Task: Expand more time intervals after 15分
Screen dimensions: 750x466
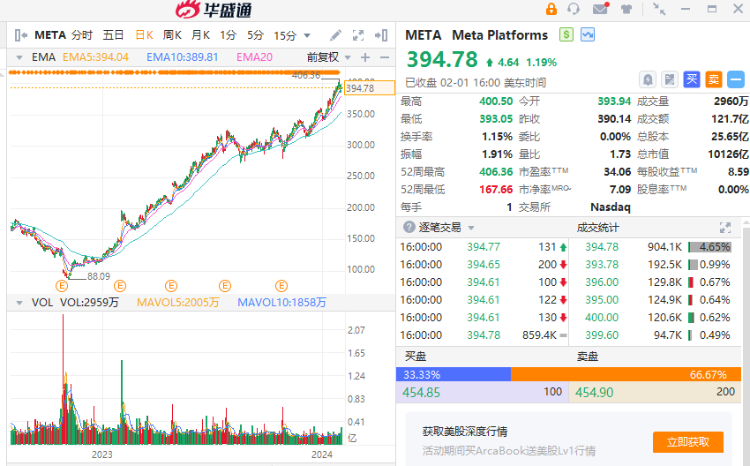Action: click(x=305, y=34)
